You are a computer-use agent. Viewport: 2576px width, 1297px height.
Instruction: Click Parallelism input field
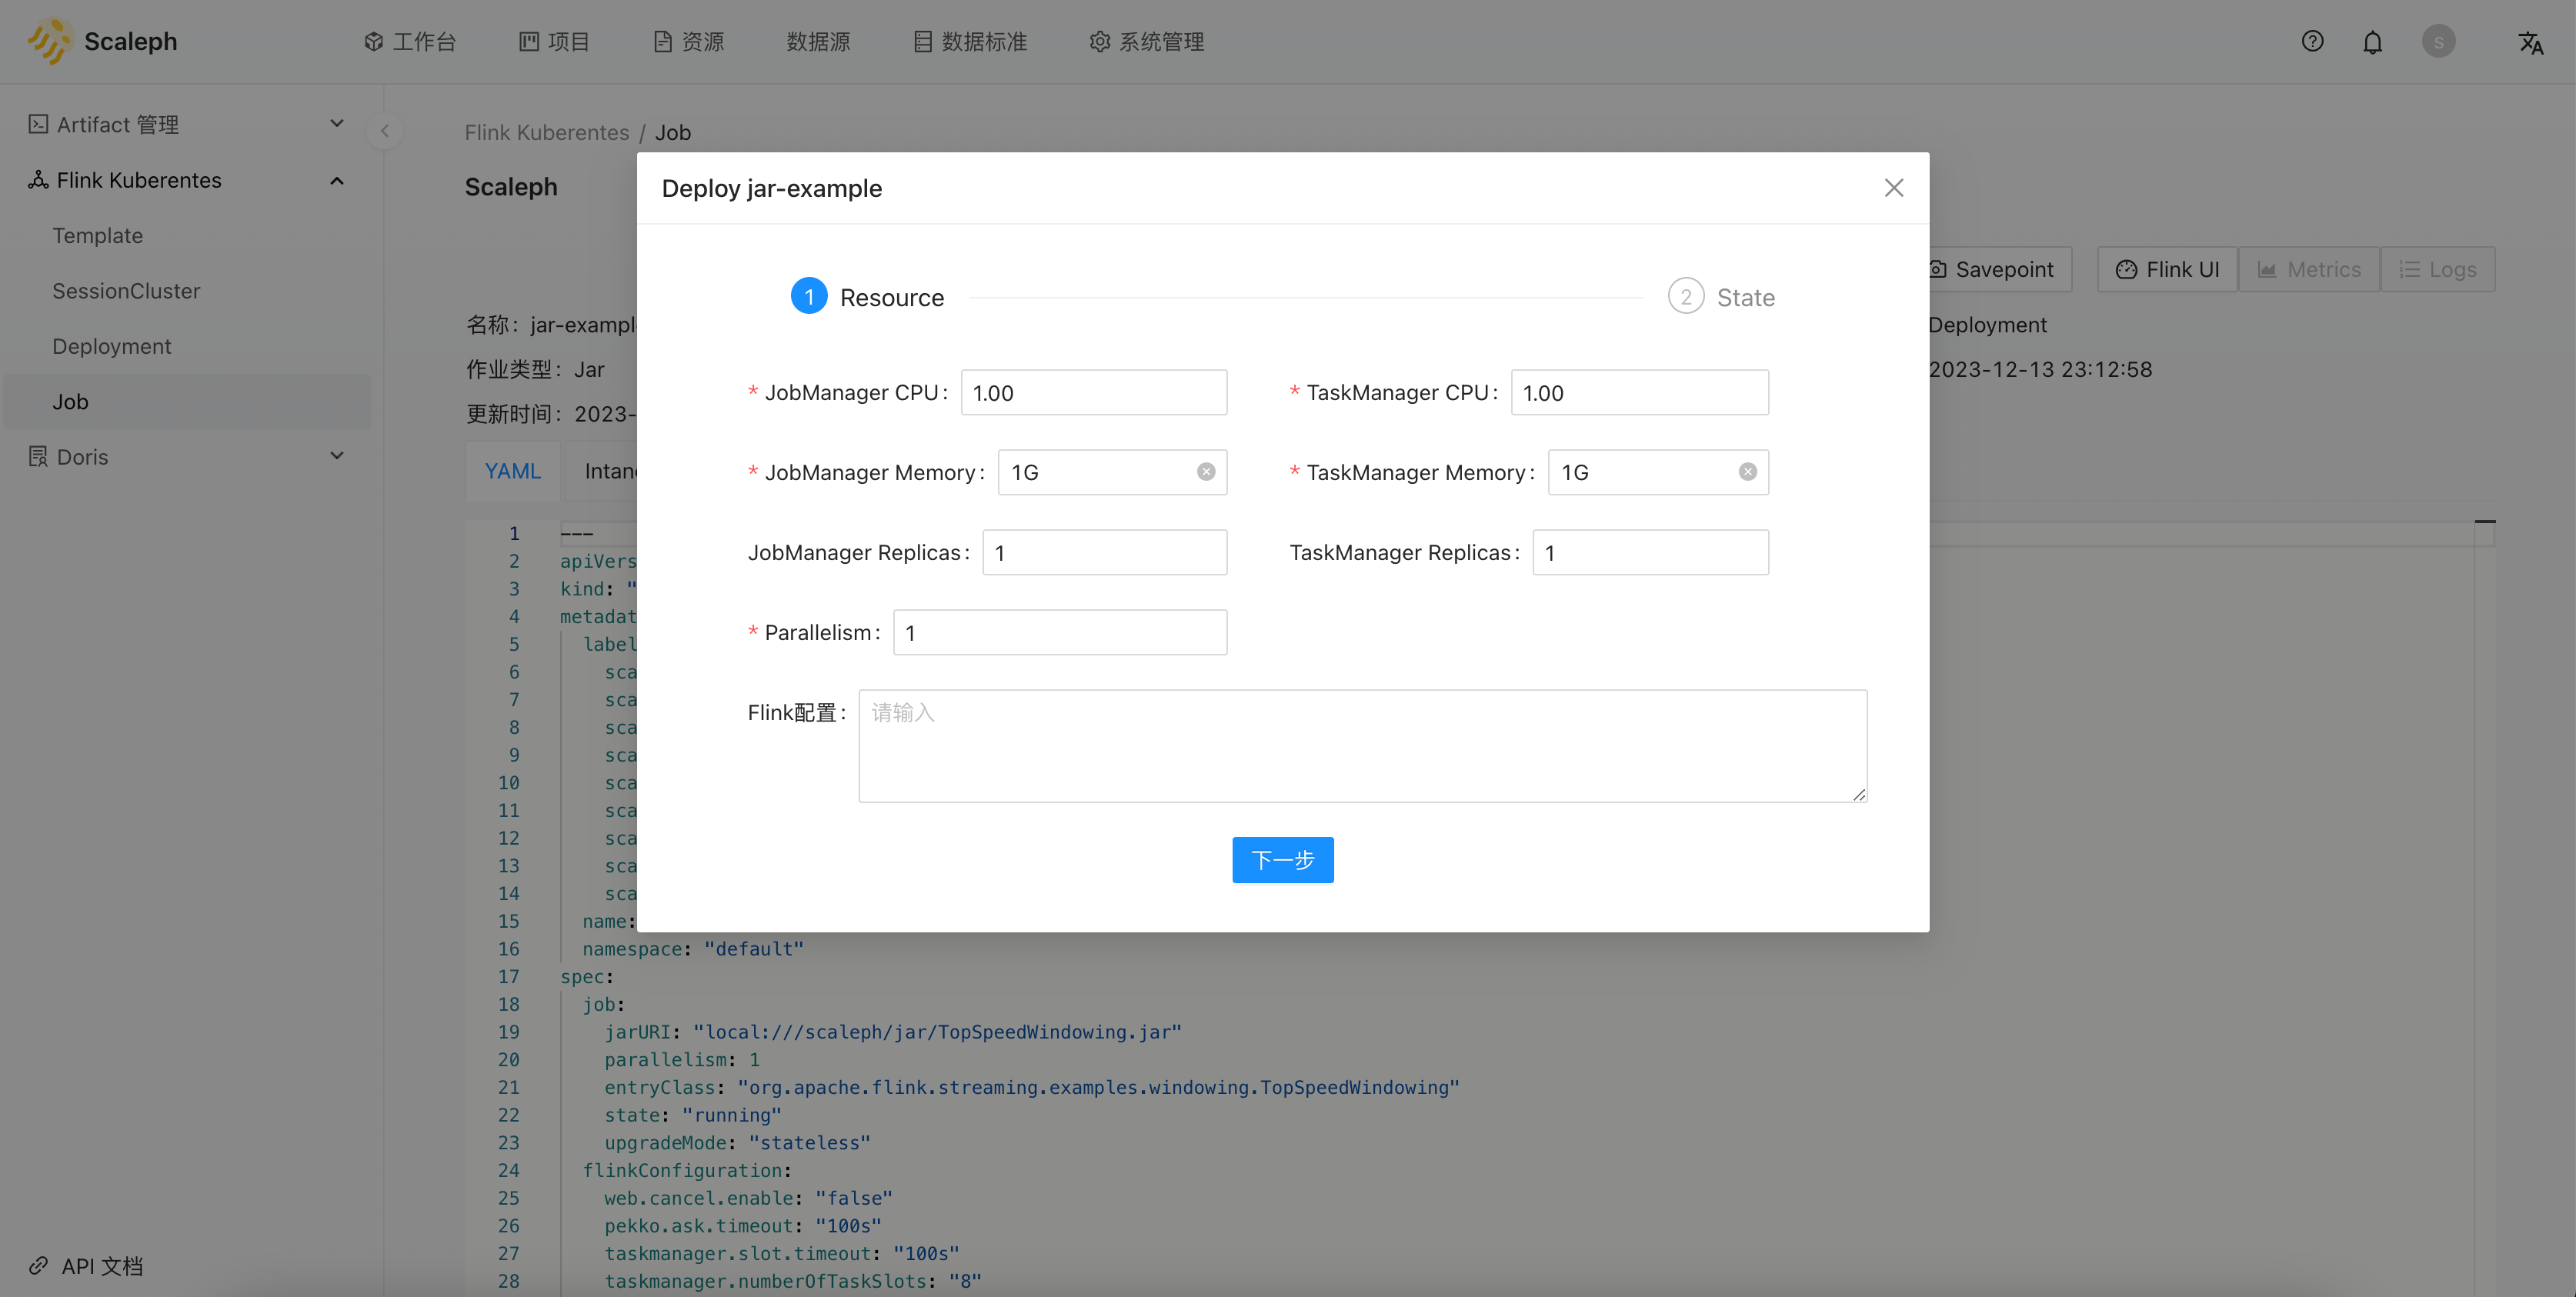[x=1059, y=632]
